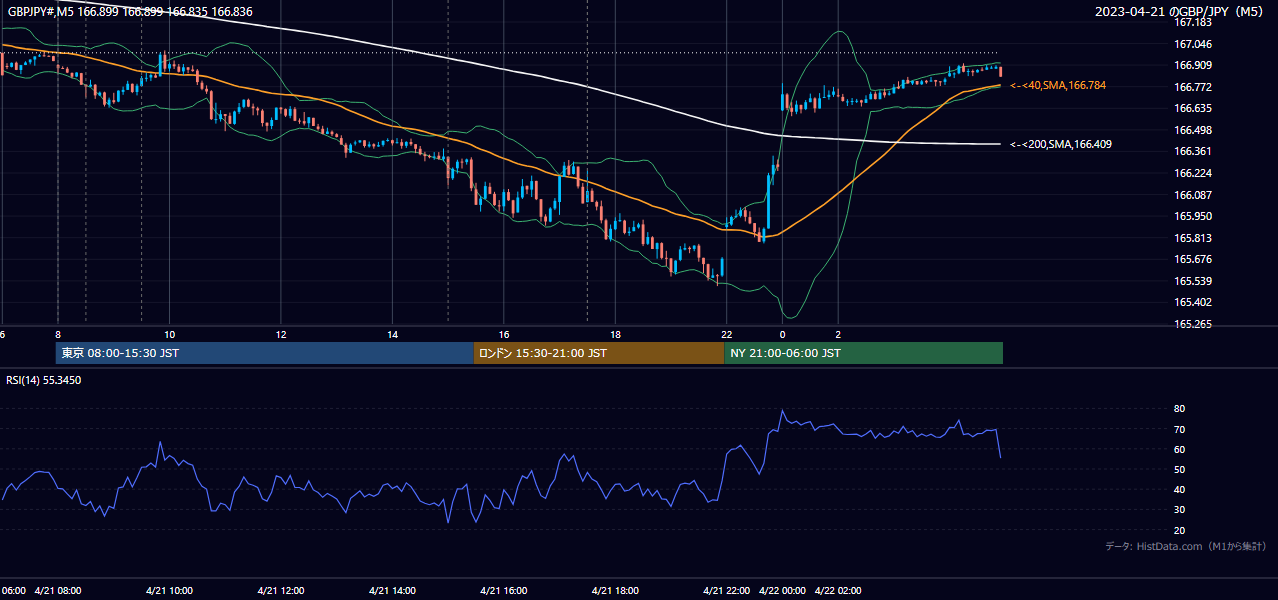Click the 4/21 12:00 time label
This screenshot has height=600, width=1278.
pyautogui.click(x=281, y=591)
